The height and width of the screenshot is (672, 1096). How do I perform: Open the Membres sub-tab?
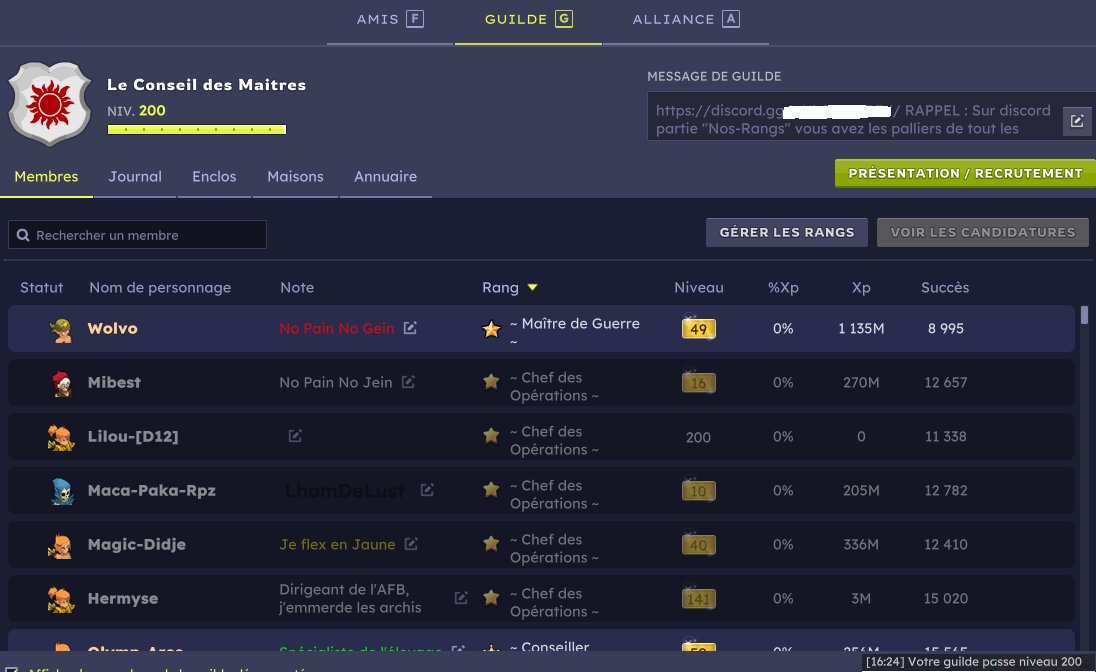[x=46, y=176]
